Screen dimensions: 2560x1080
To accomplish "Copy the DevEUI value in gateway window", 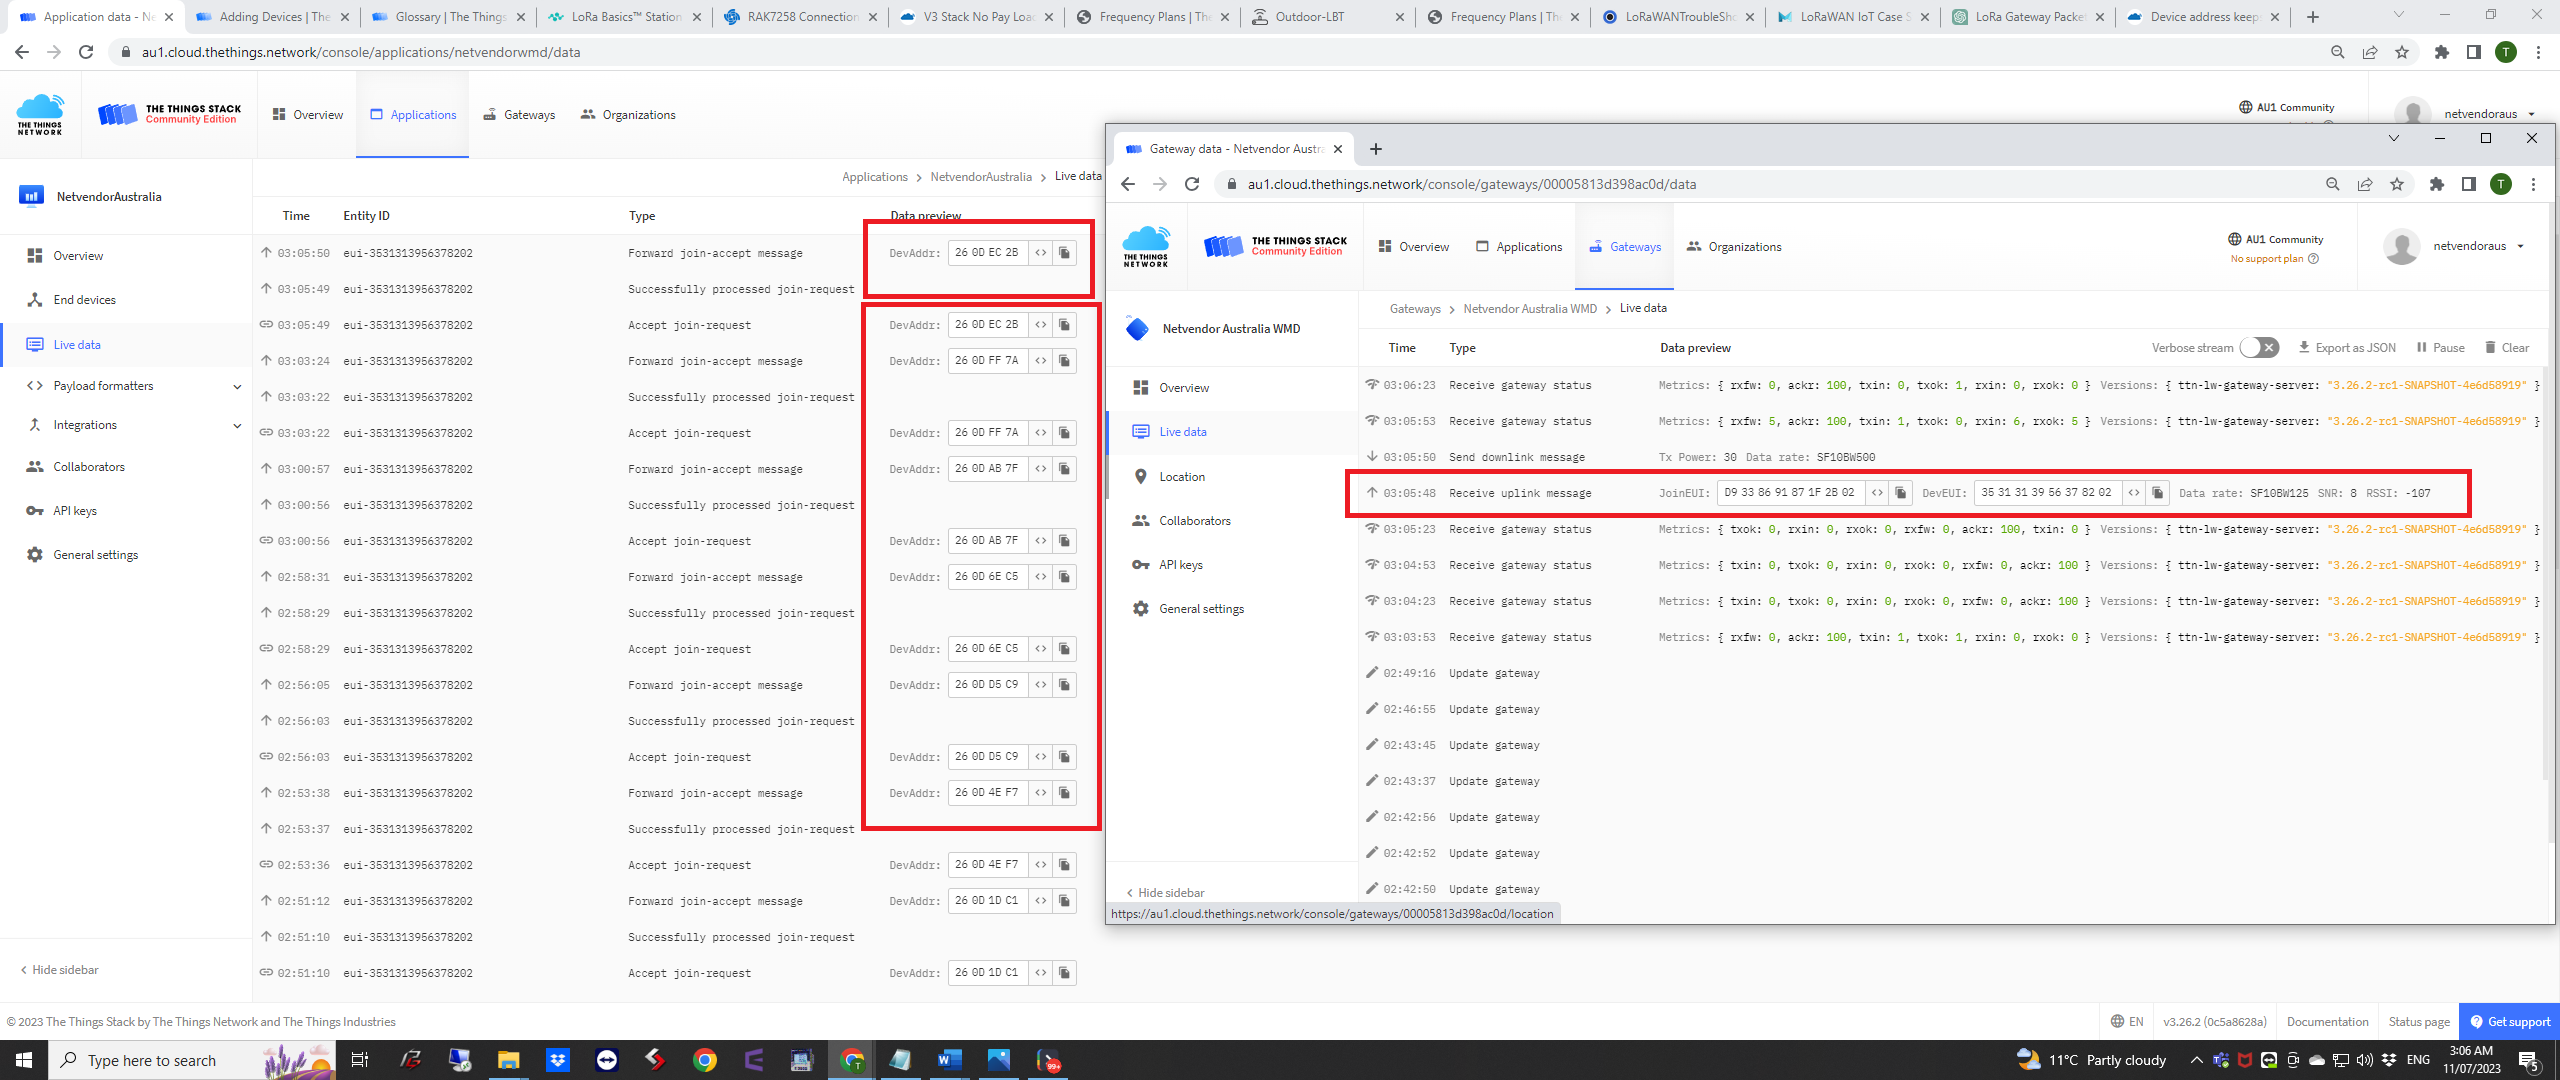I will 2158,493.
